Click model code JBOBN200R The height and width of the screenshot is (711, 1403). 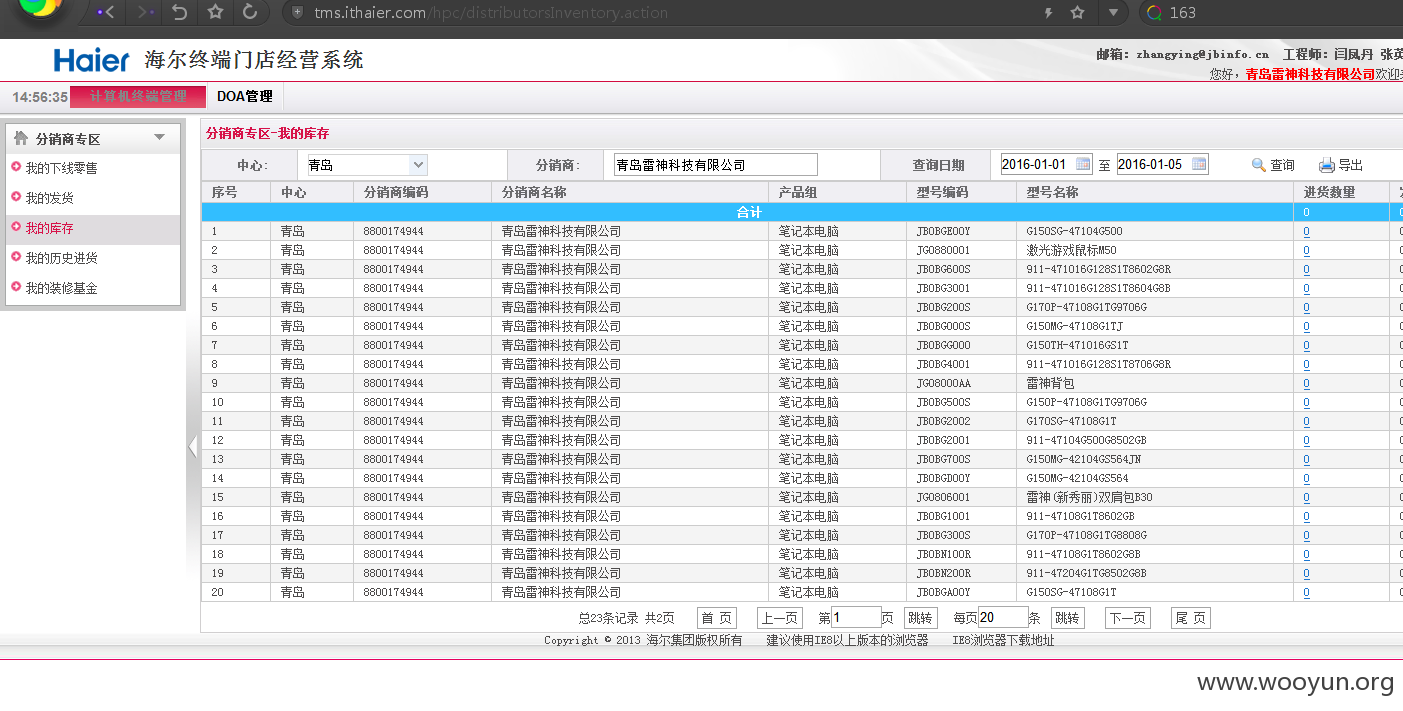[x=943, y=573]
